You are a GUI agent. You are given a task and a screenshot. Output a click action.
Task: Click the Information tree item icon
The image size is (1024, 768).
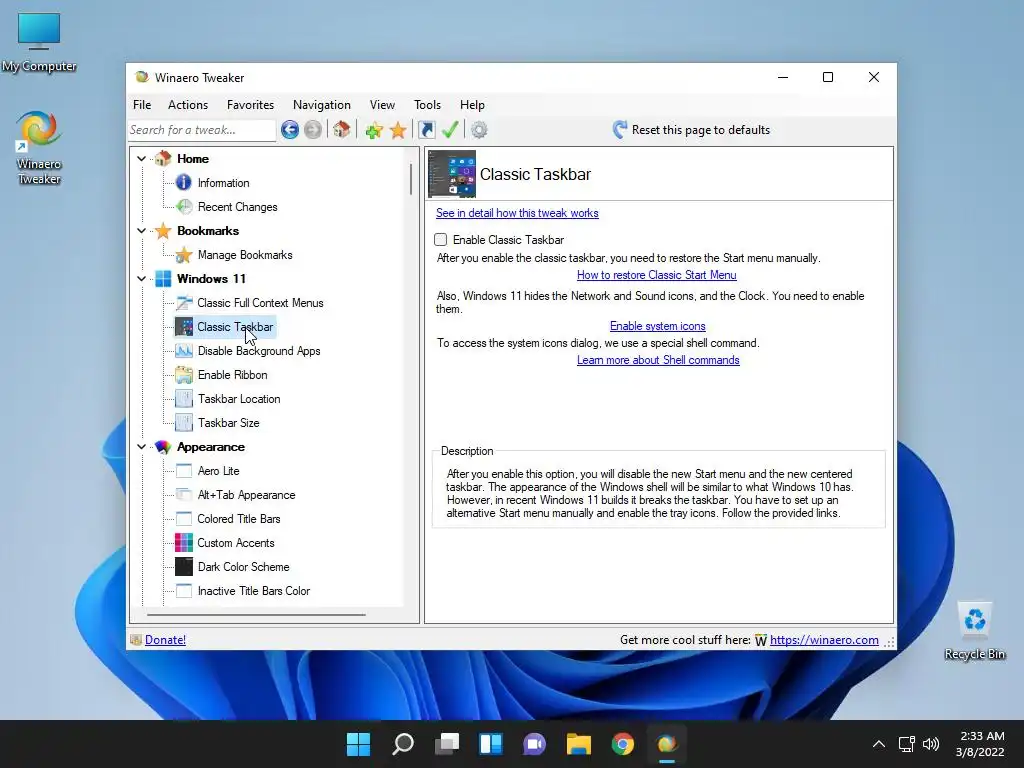click(x=184, y=183)
